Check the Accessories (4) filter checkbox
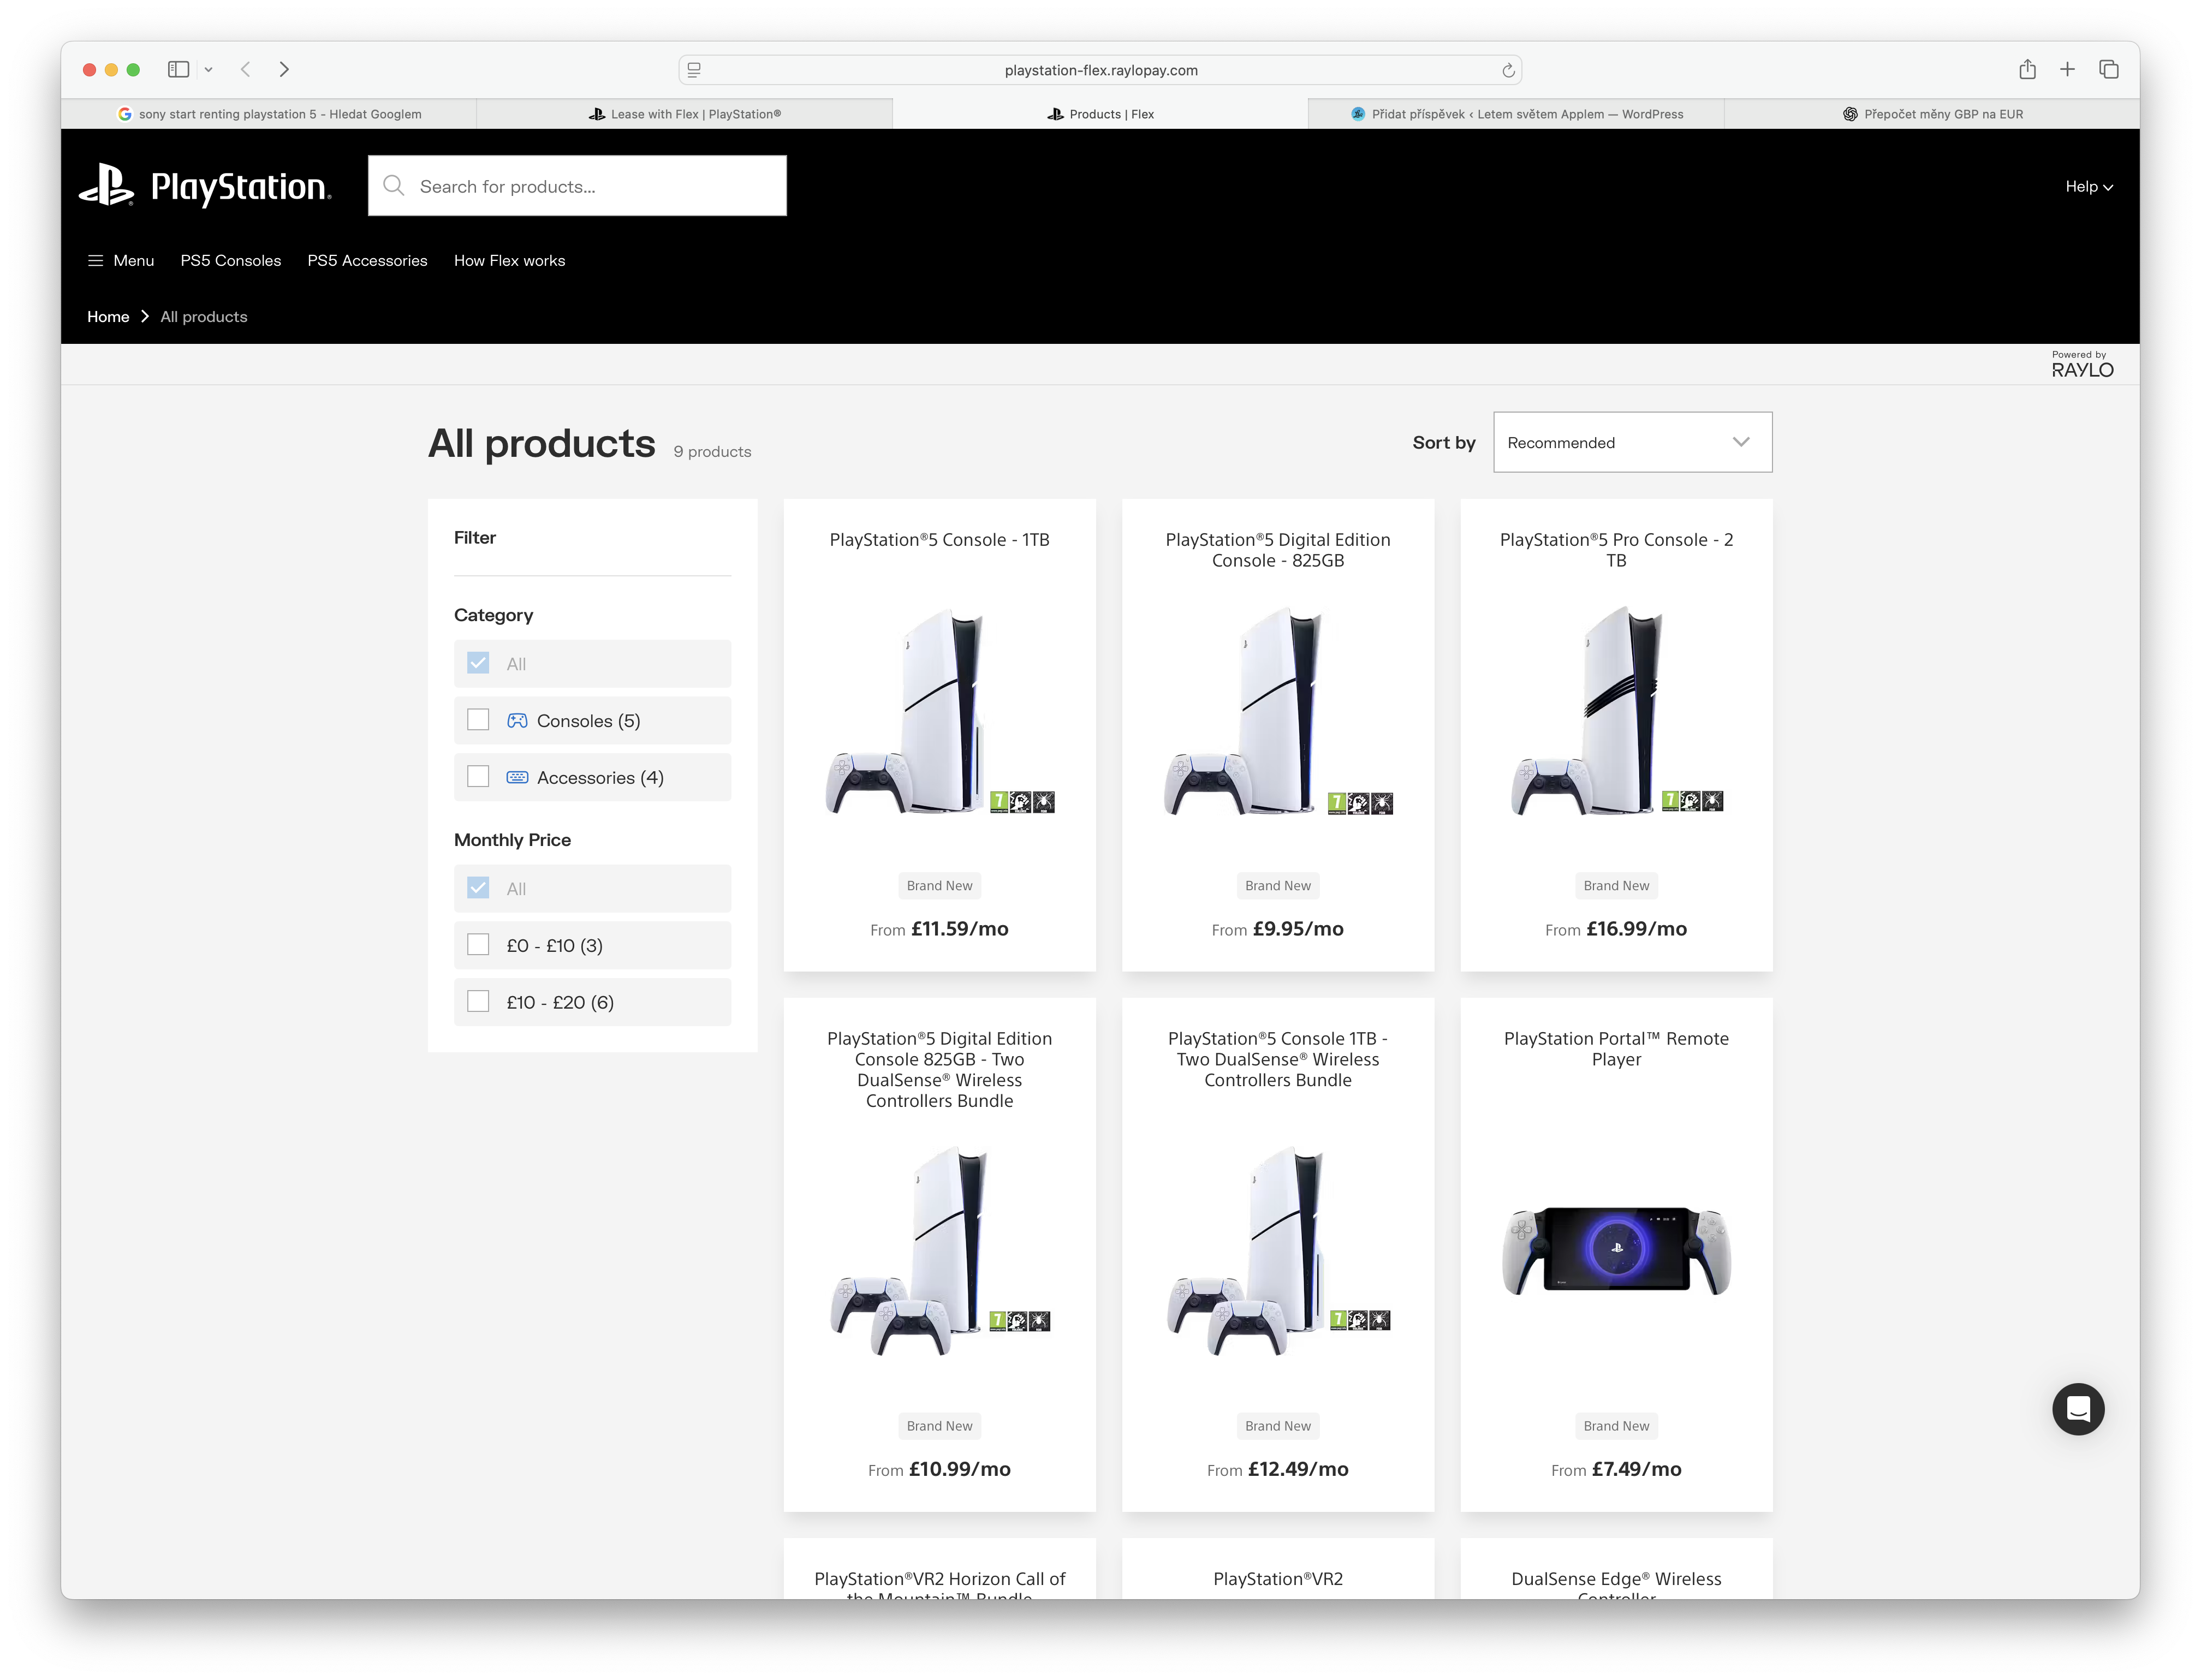This screenshot has width=2201, height=1680. click(478, 777)
